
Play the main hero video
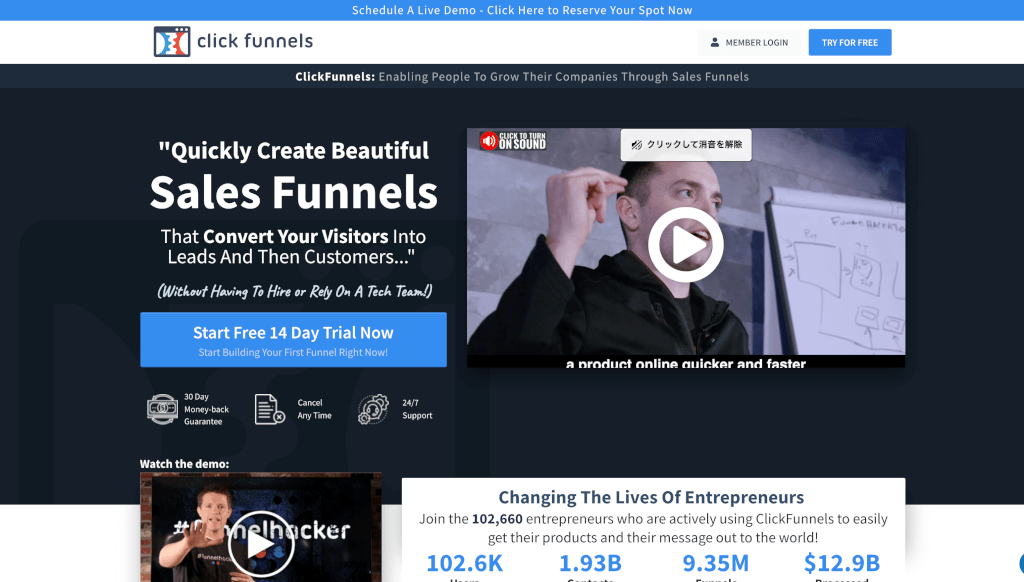[686, 244]
